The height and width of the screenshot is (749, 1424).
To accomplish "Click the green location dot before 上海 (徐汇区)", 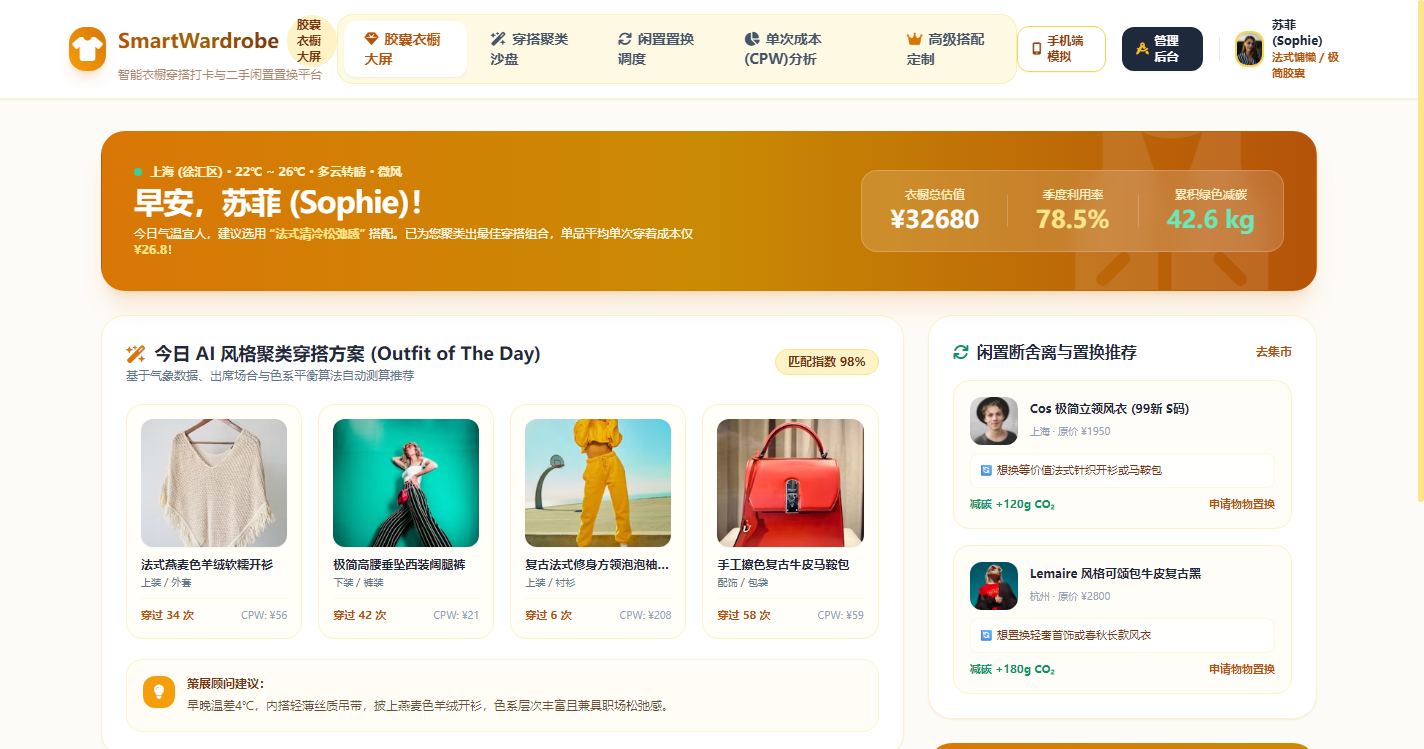I will click(x=138, y=172).
